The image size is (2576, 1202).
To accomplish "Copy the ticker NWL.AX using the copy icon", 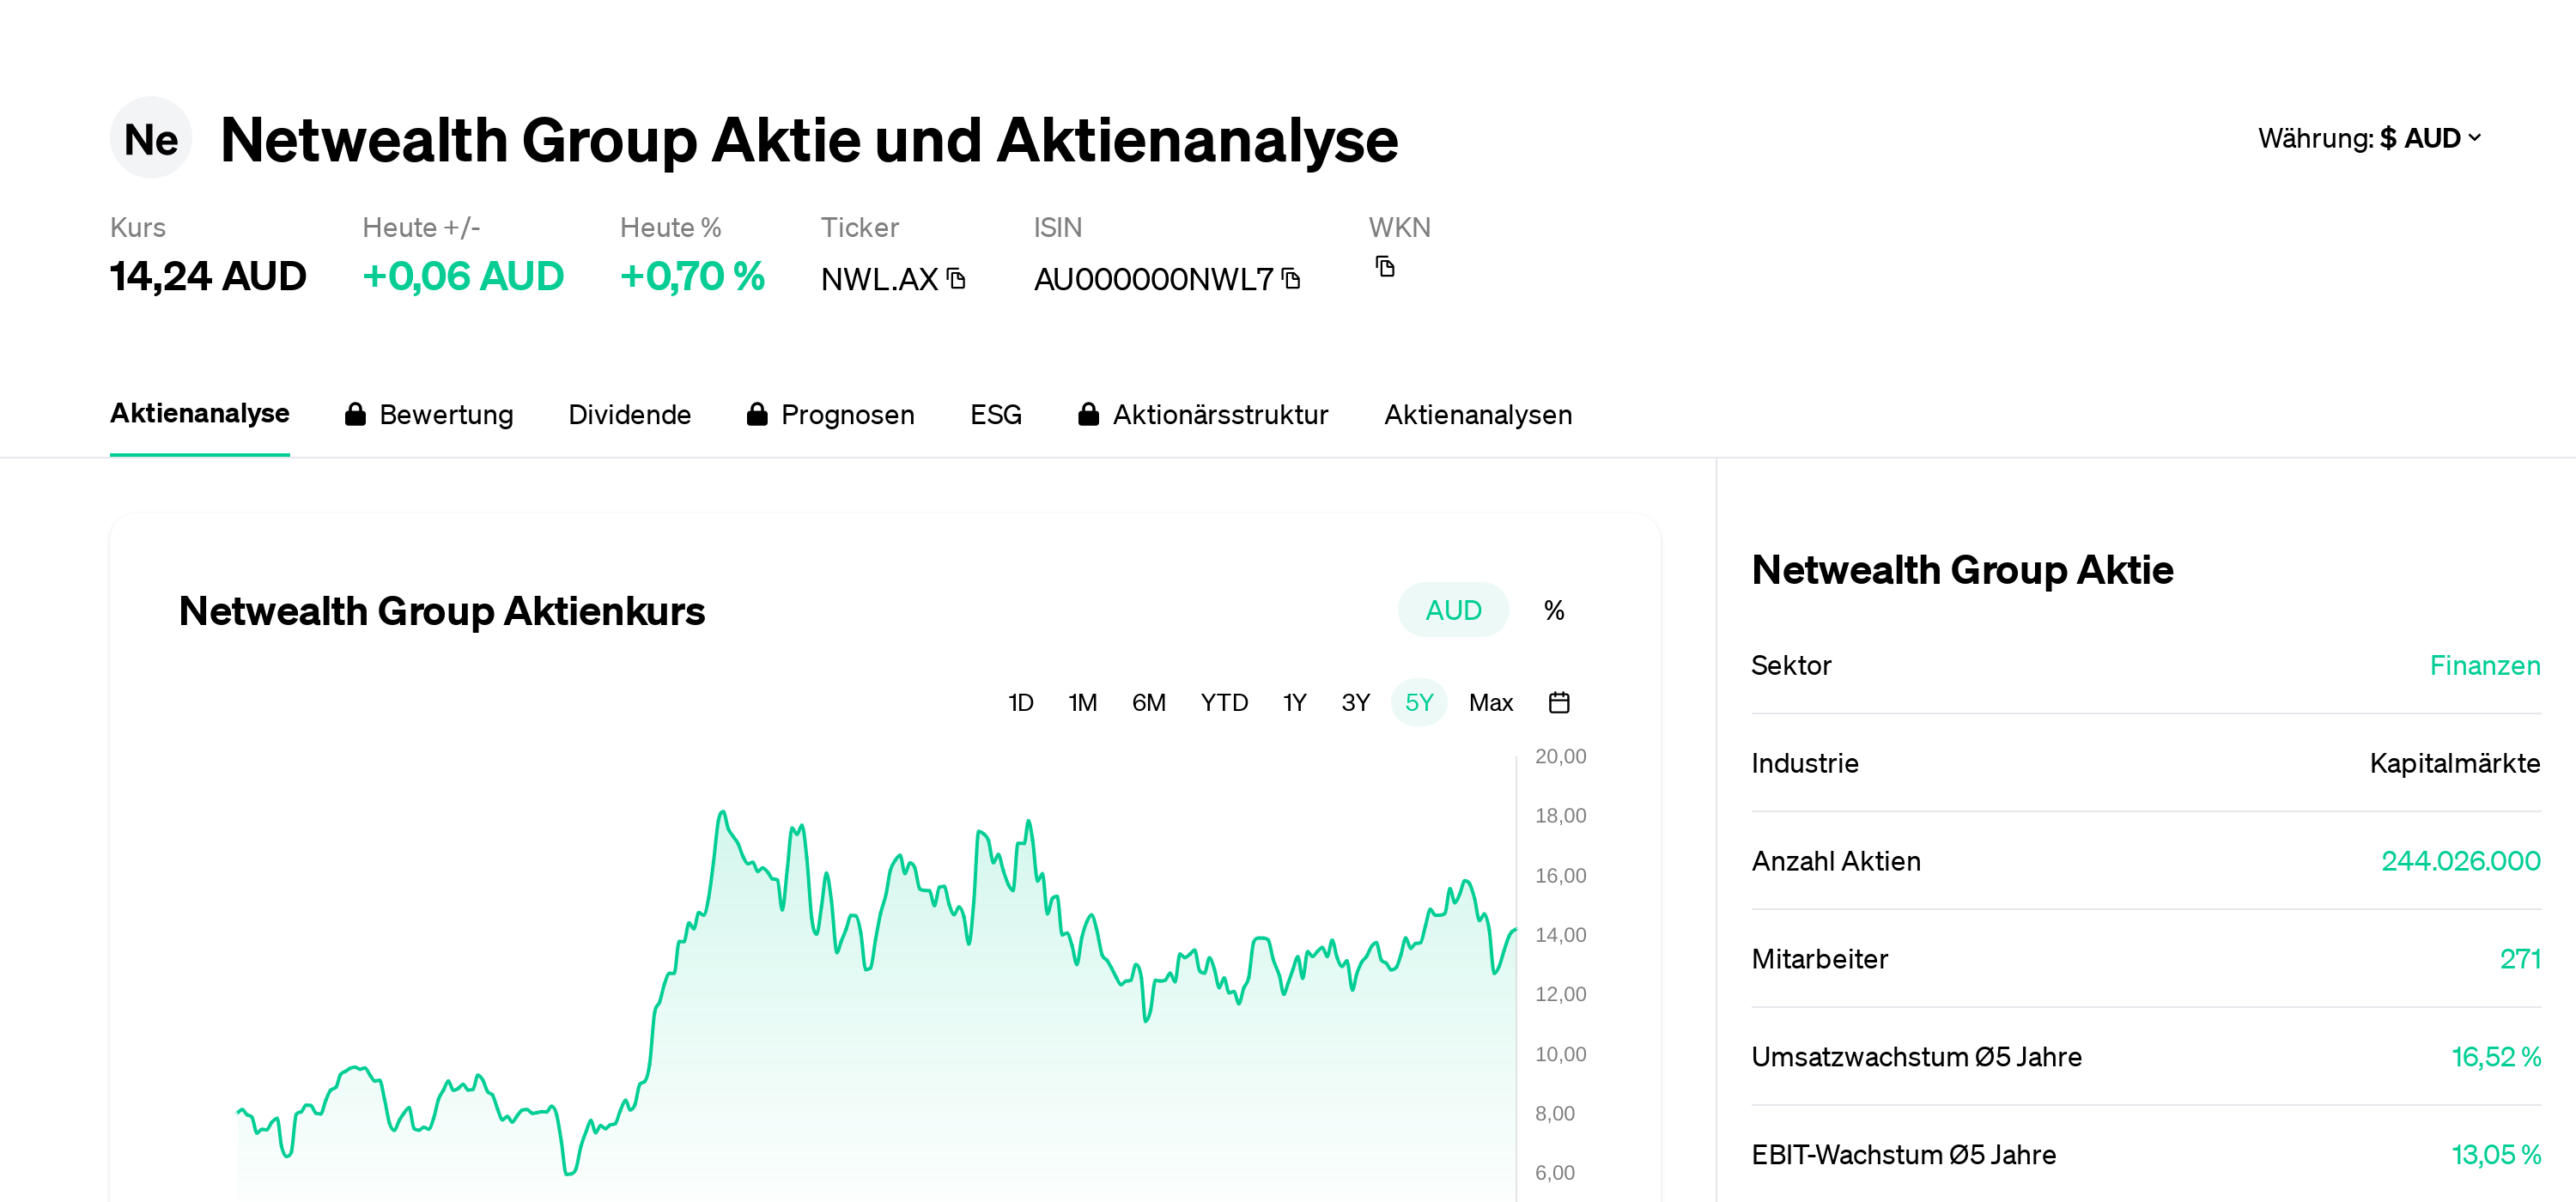I will pyautogui.click(x=956, y=280).
